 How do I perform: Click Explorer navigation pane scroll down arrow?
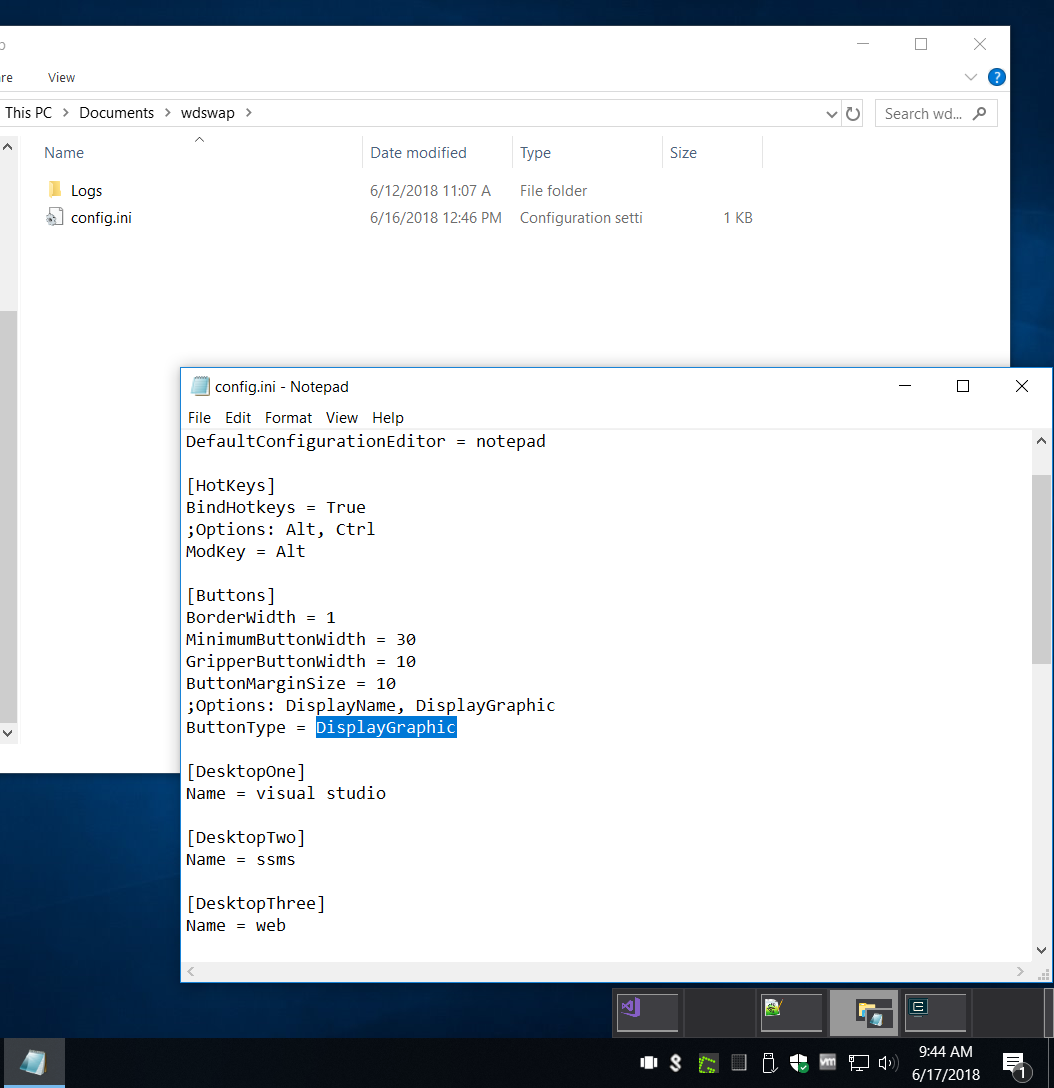tap(8, 733)
